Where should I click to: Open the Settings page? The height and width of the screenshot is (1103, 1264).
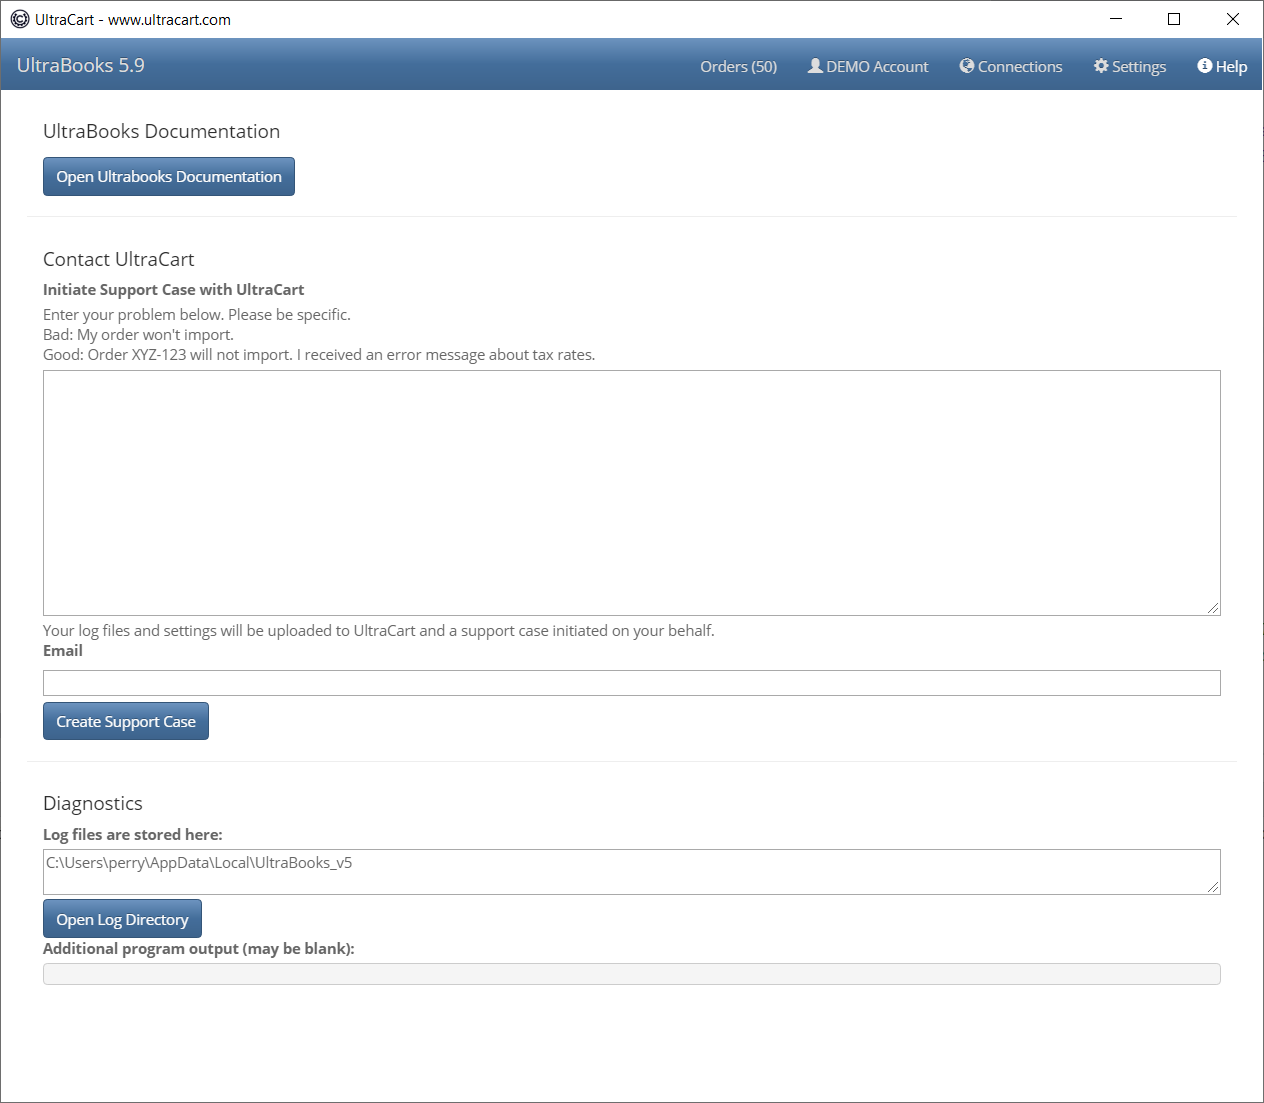point(1130,66)
